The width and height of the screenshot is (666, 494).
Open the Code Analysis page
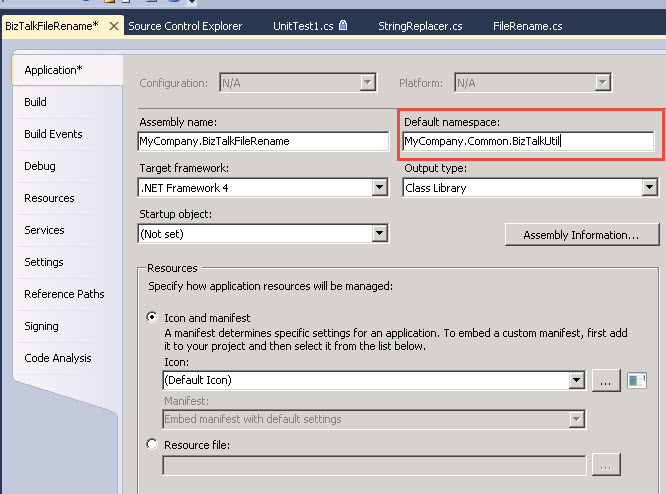click(x=58, y=358)
